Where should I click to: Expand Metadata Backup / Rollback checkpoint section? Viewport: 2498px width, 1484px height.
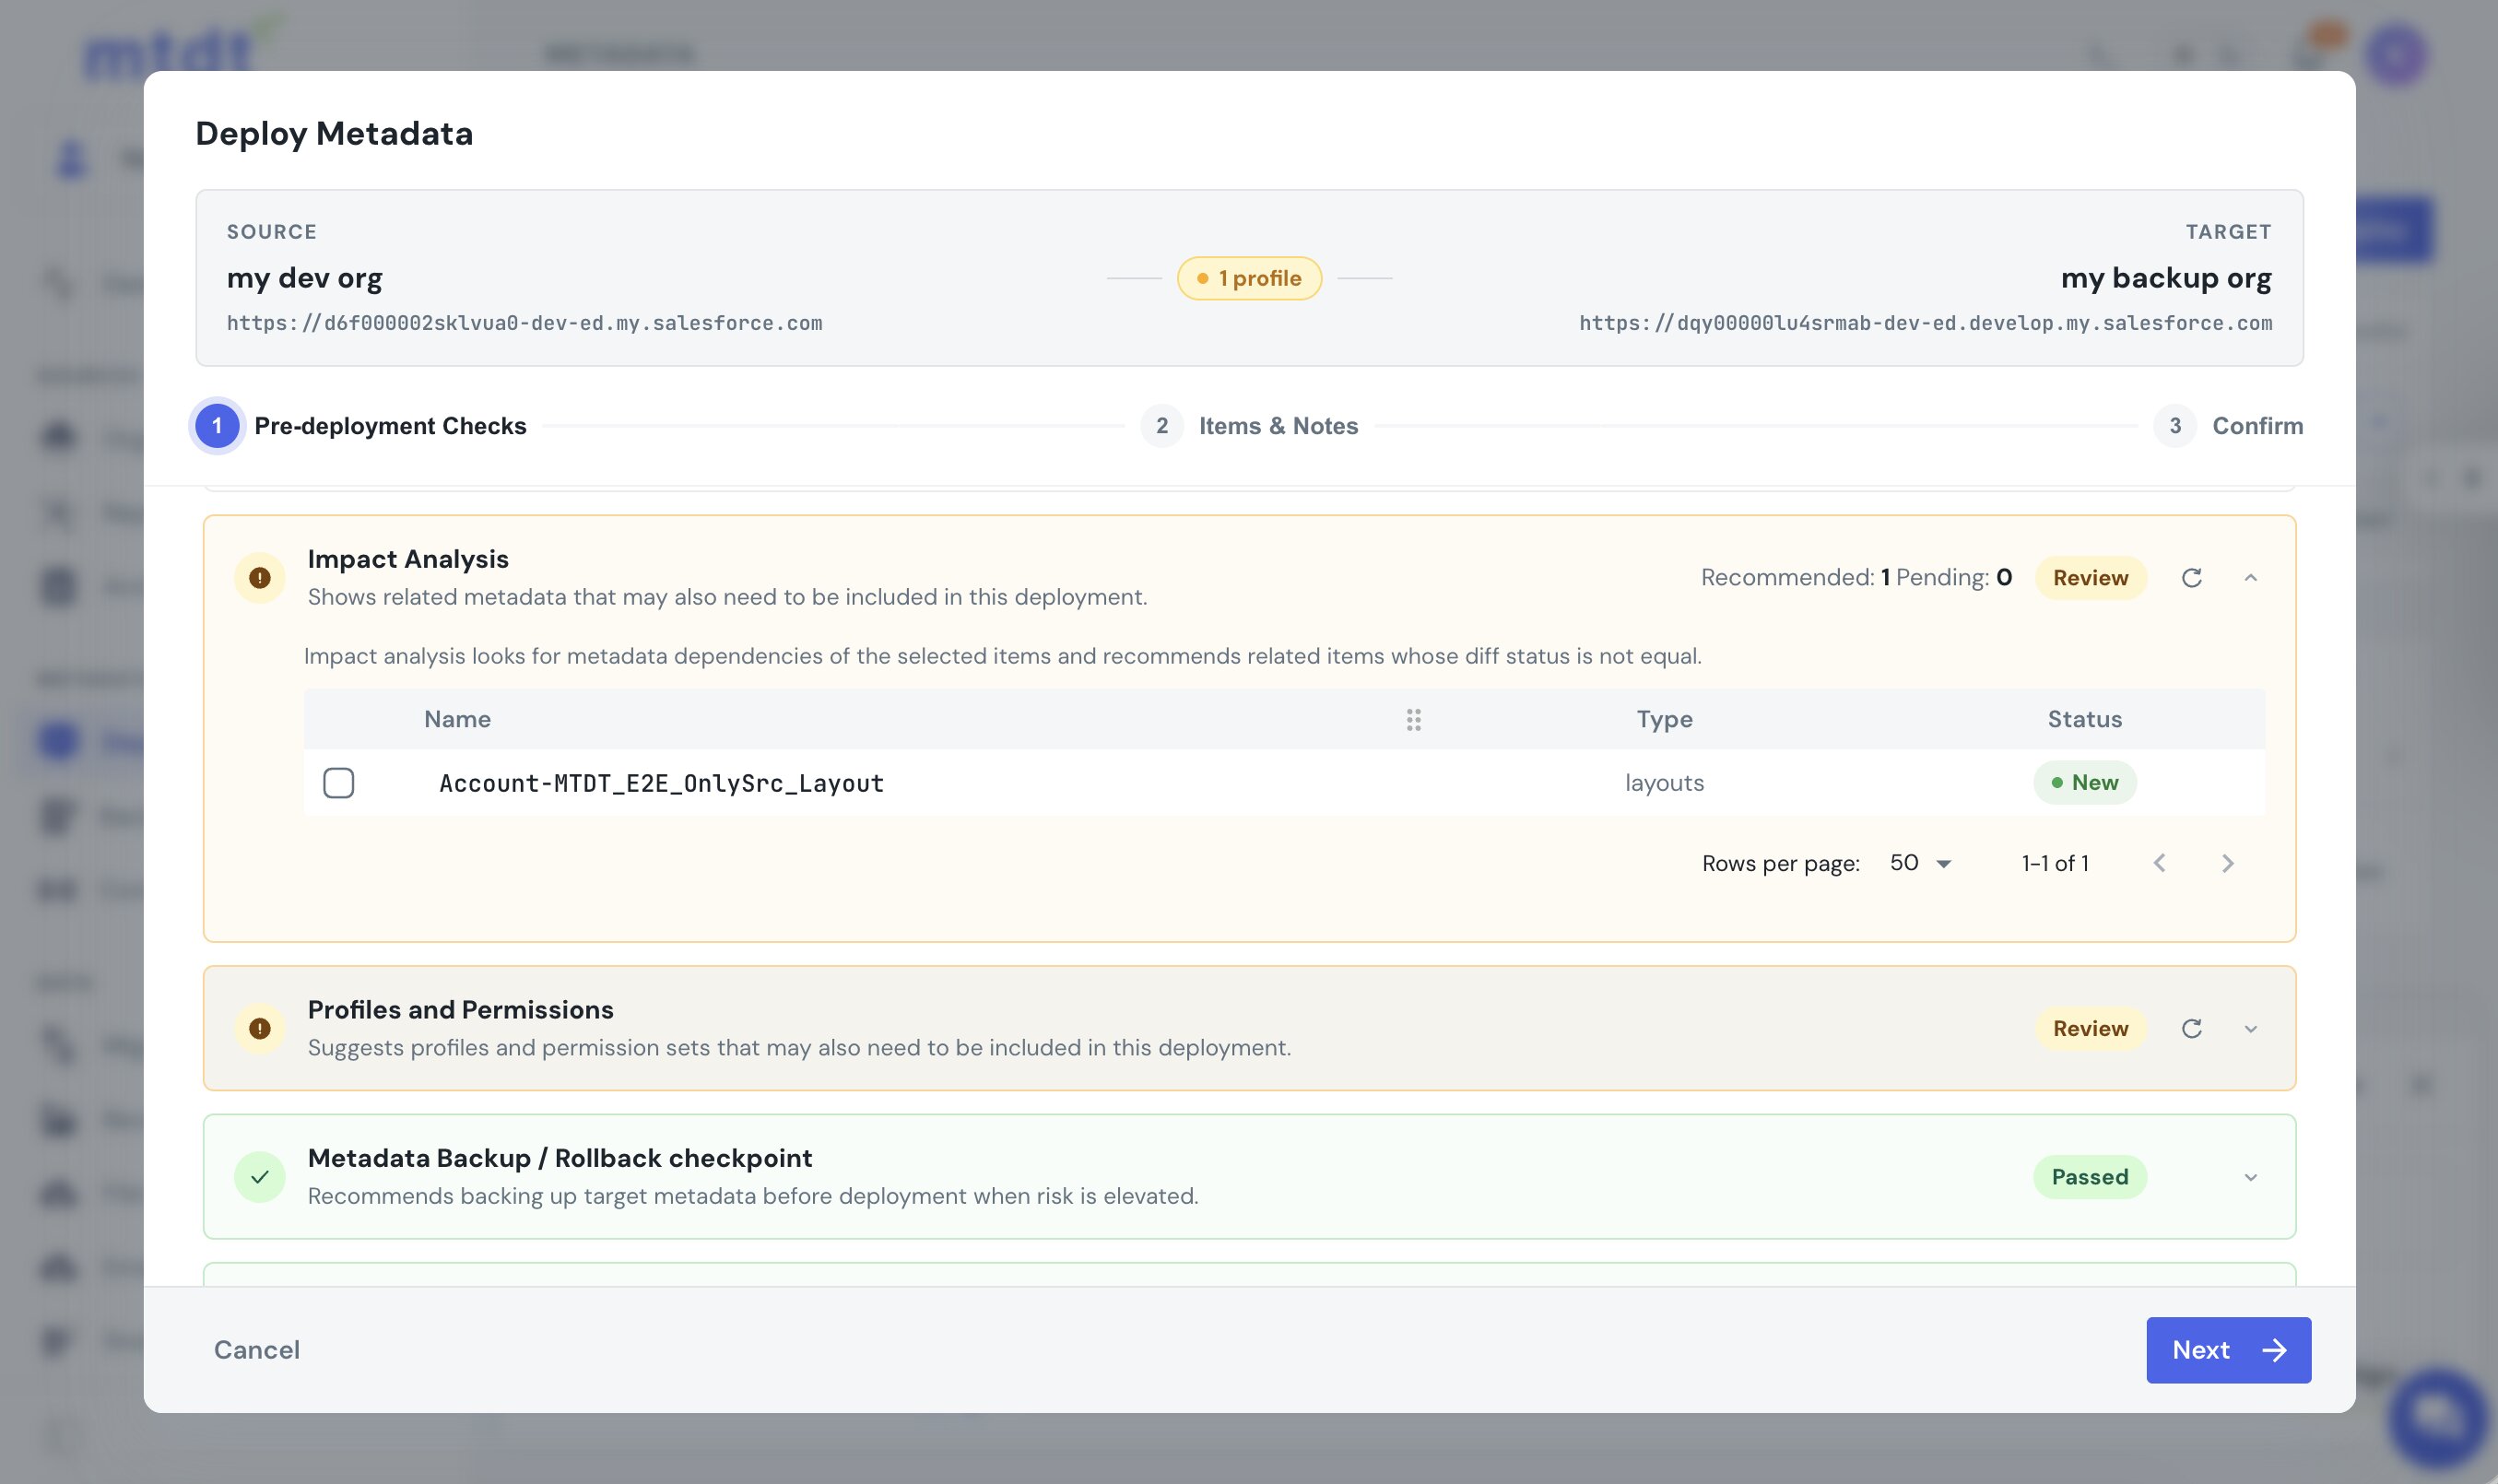[2250, 1177]
